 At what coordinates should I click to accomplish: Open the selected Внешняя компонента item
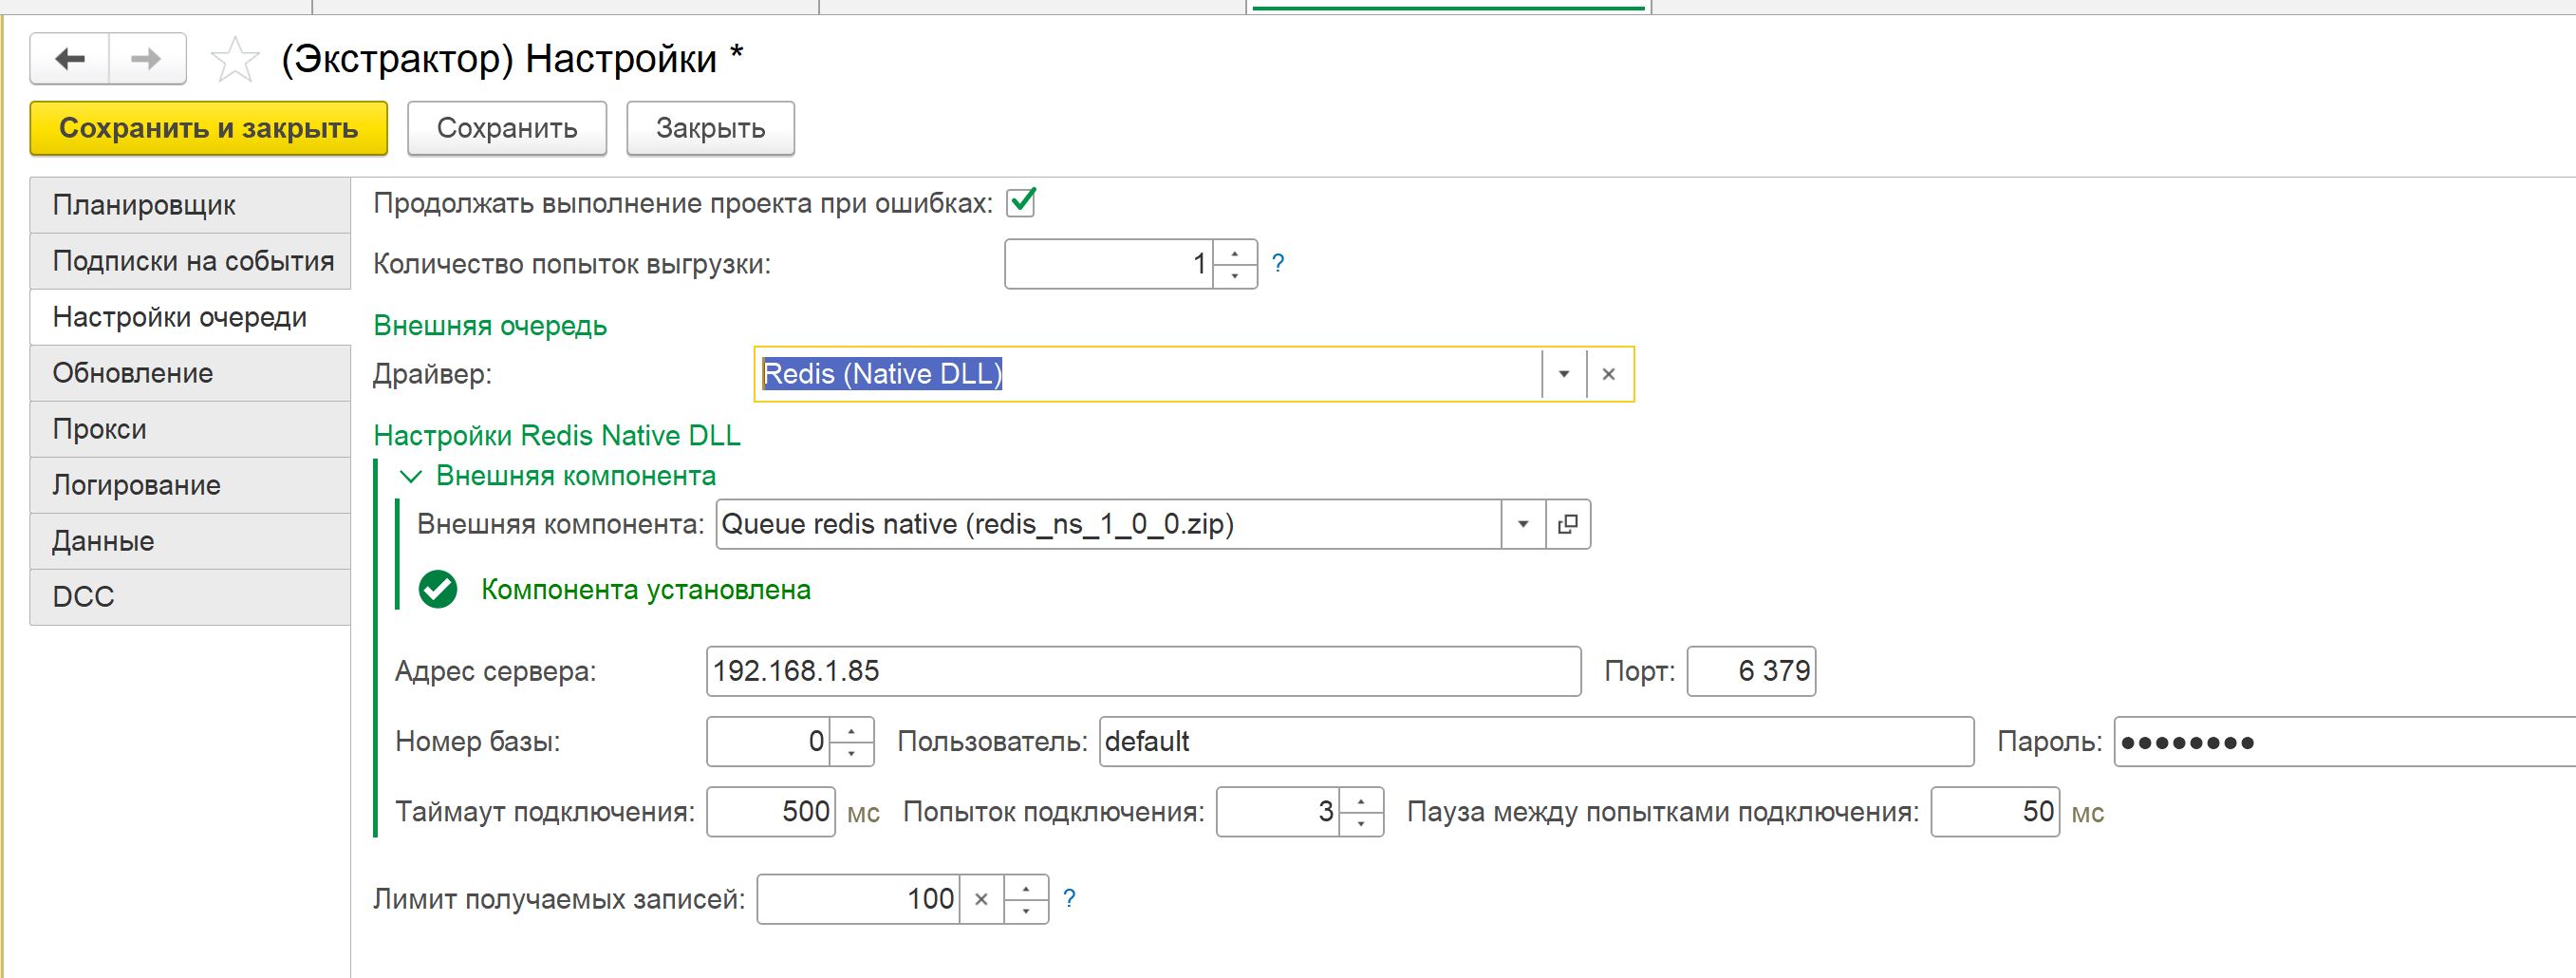pos(1568,524)
